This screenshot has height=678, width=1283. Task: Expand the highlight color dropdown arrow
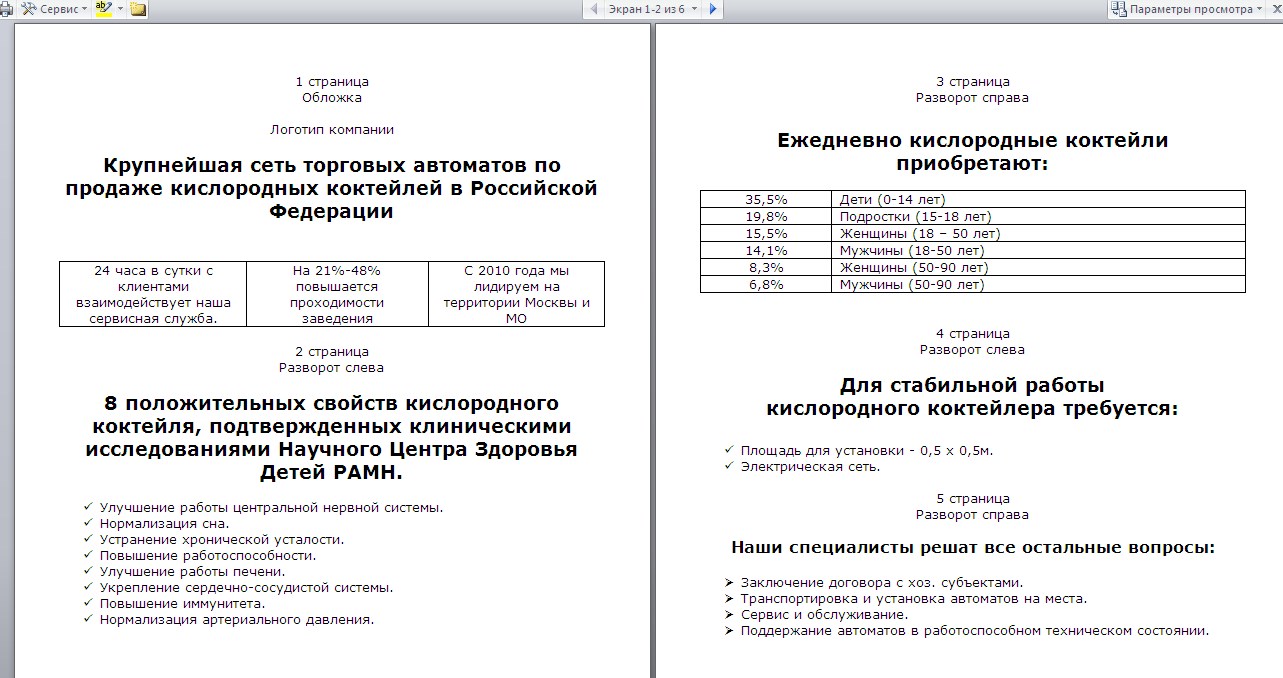coord(120,8)
